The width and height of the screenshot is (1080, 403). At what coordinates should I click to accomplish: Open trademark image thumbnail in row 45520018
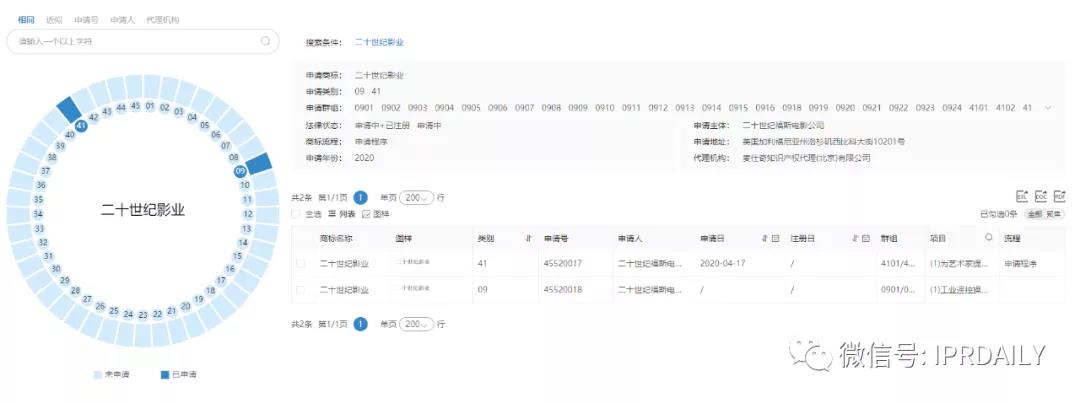point(414,289)
